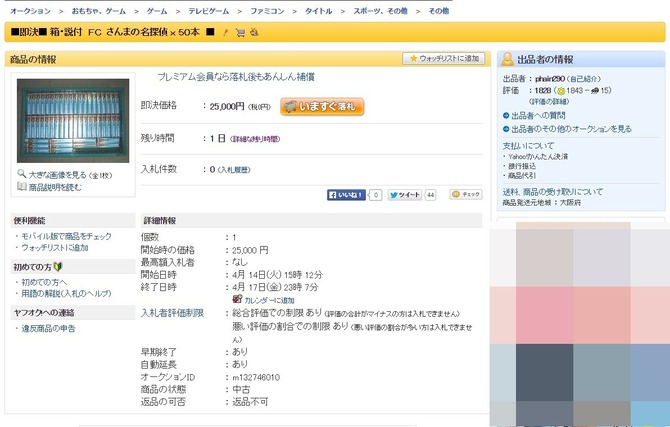Open 大きな画像を見る link
Screen dimensions: 670x427
coord(58,175)
